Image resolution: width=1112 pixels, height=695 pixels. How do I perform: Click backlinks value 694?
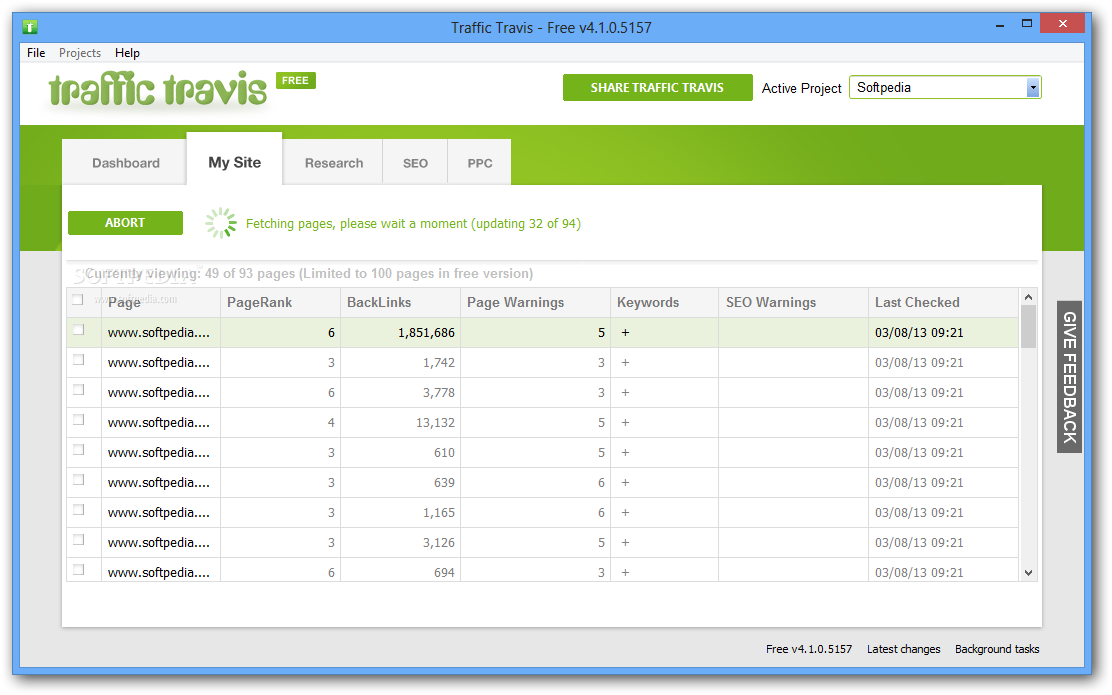[x=444, y=572]
